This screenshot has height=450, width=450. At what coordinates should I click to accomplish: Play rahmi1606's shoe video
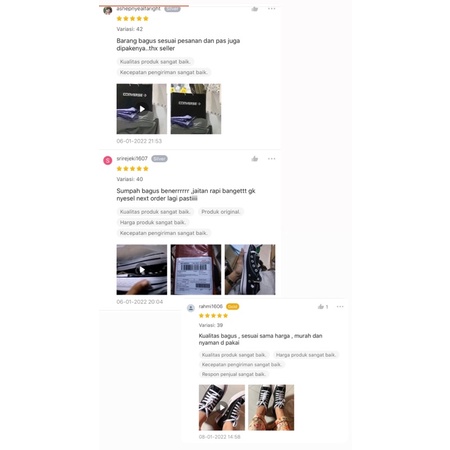[222, 407]
